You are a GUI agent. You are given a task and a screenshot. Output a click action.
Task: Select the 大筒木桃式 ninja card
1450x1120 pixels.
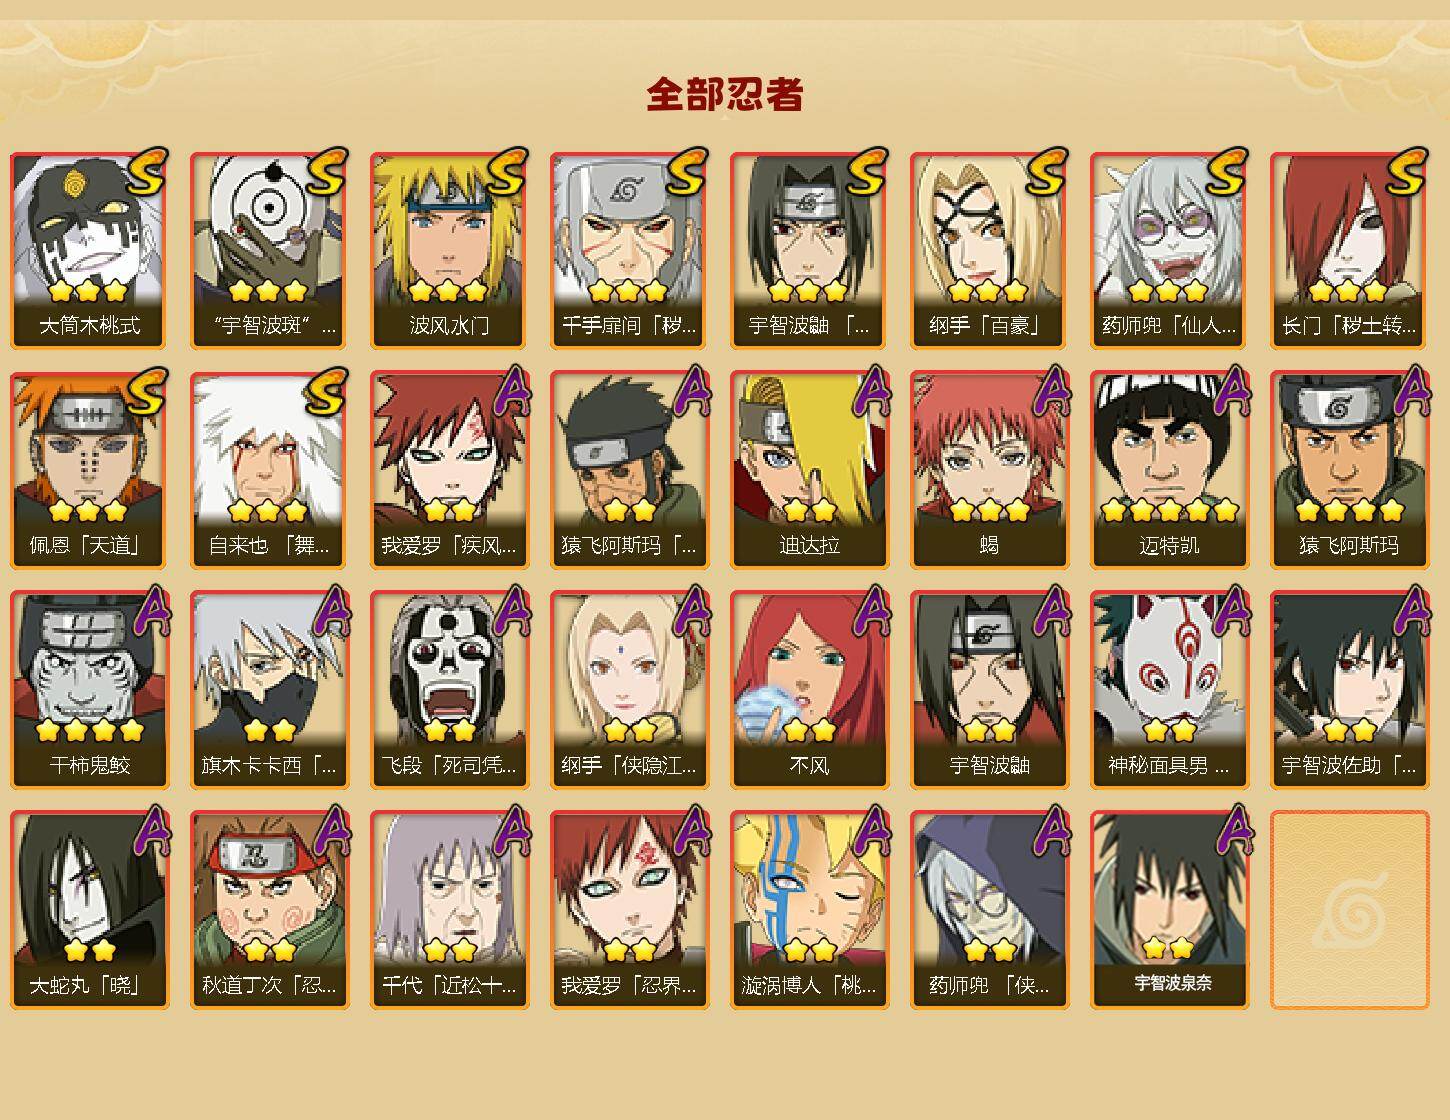click(x=90, y=250)
